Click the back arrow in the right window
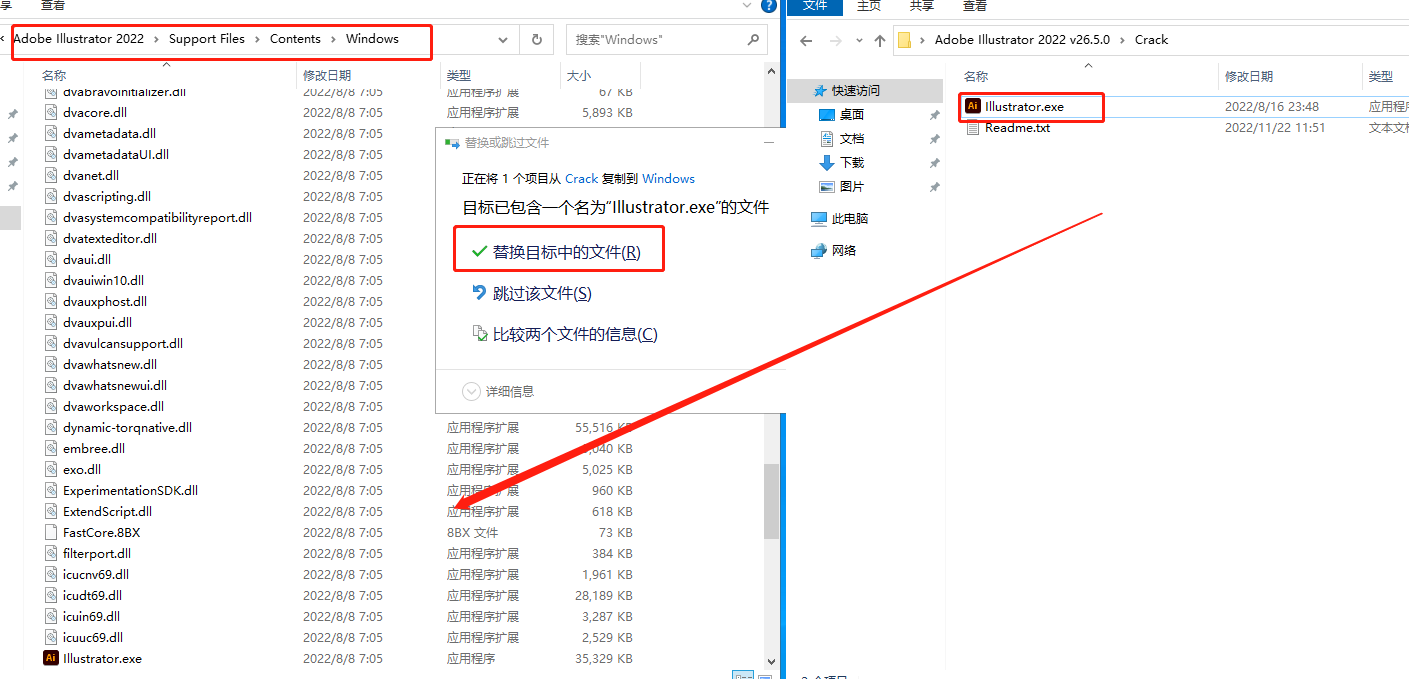This screenshot has width=1409, height=679. 807,41
